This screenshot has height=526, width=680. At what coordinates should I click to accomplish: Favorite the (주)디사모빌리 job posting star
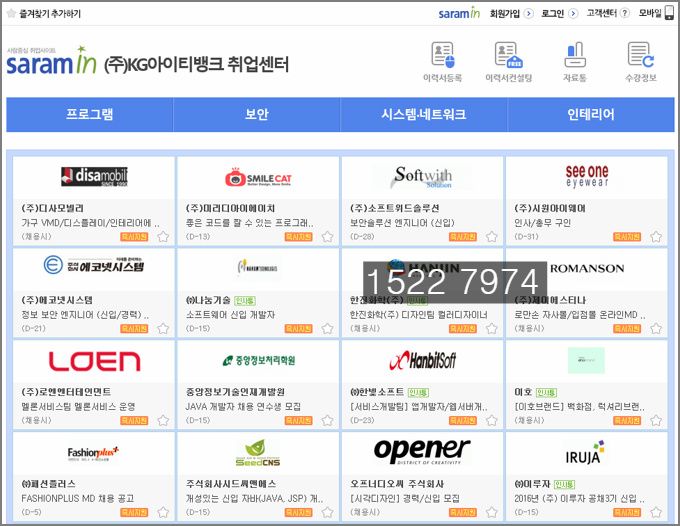click(x=163, y=237)
